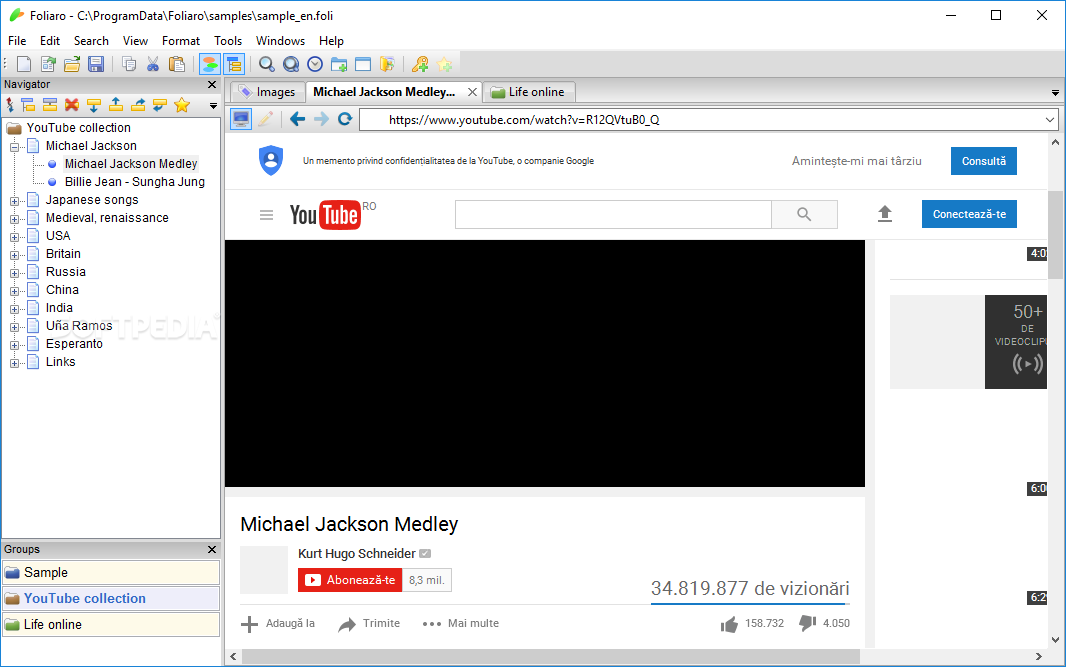The width and height of the screenshot is (1066, 667).
Task: Expand the Russia tree node
Action: [14, 273]
